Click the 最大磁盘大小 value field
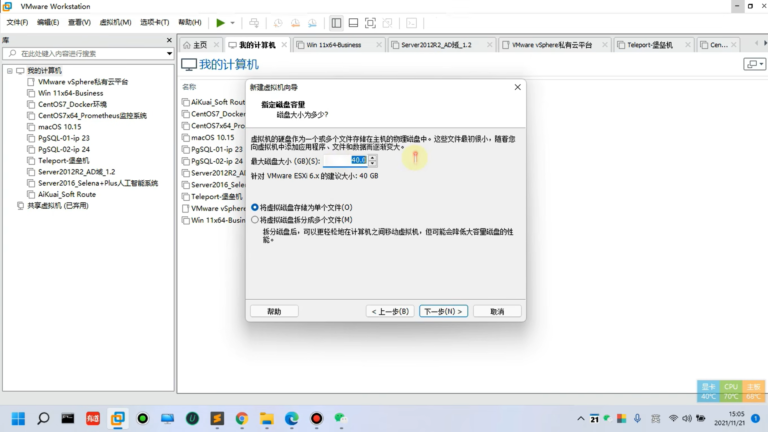Image resolution: width=768 pixels, height=432 pixels. tap(345, 160)
